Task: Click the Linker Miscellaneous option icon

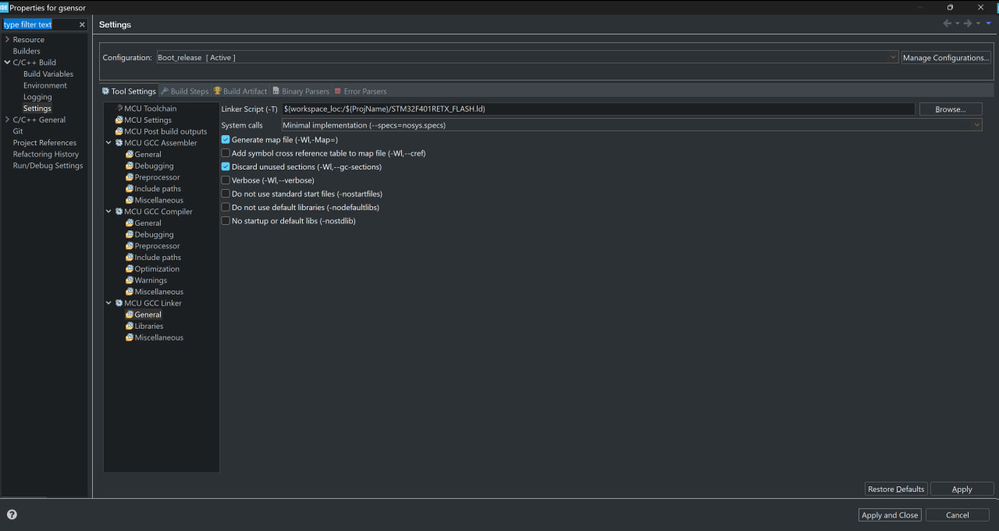Action: click(x=129, y=337)
